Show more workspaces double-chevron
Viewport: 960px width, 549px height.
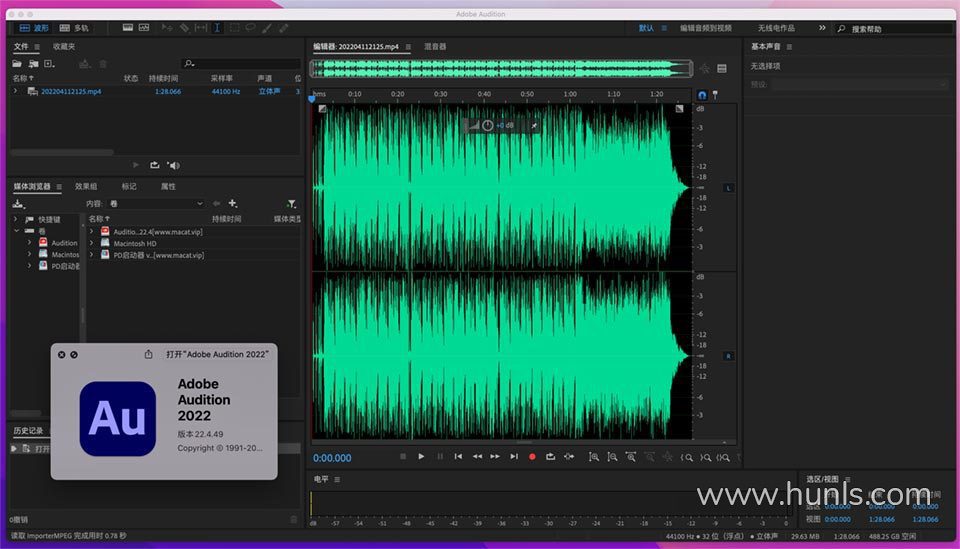tap(822, 28)
